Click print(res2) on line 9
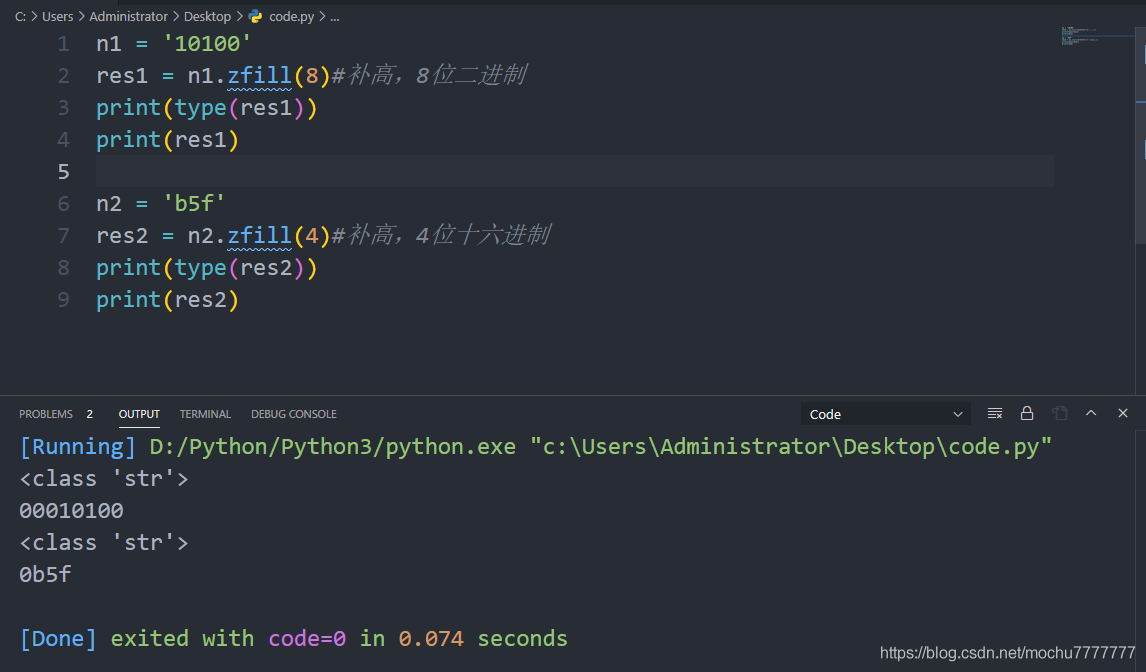This screenshot has height=672, width=1146. click(x=167, y=300)
